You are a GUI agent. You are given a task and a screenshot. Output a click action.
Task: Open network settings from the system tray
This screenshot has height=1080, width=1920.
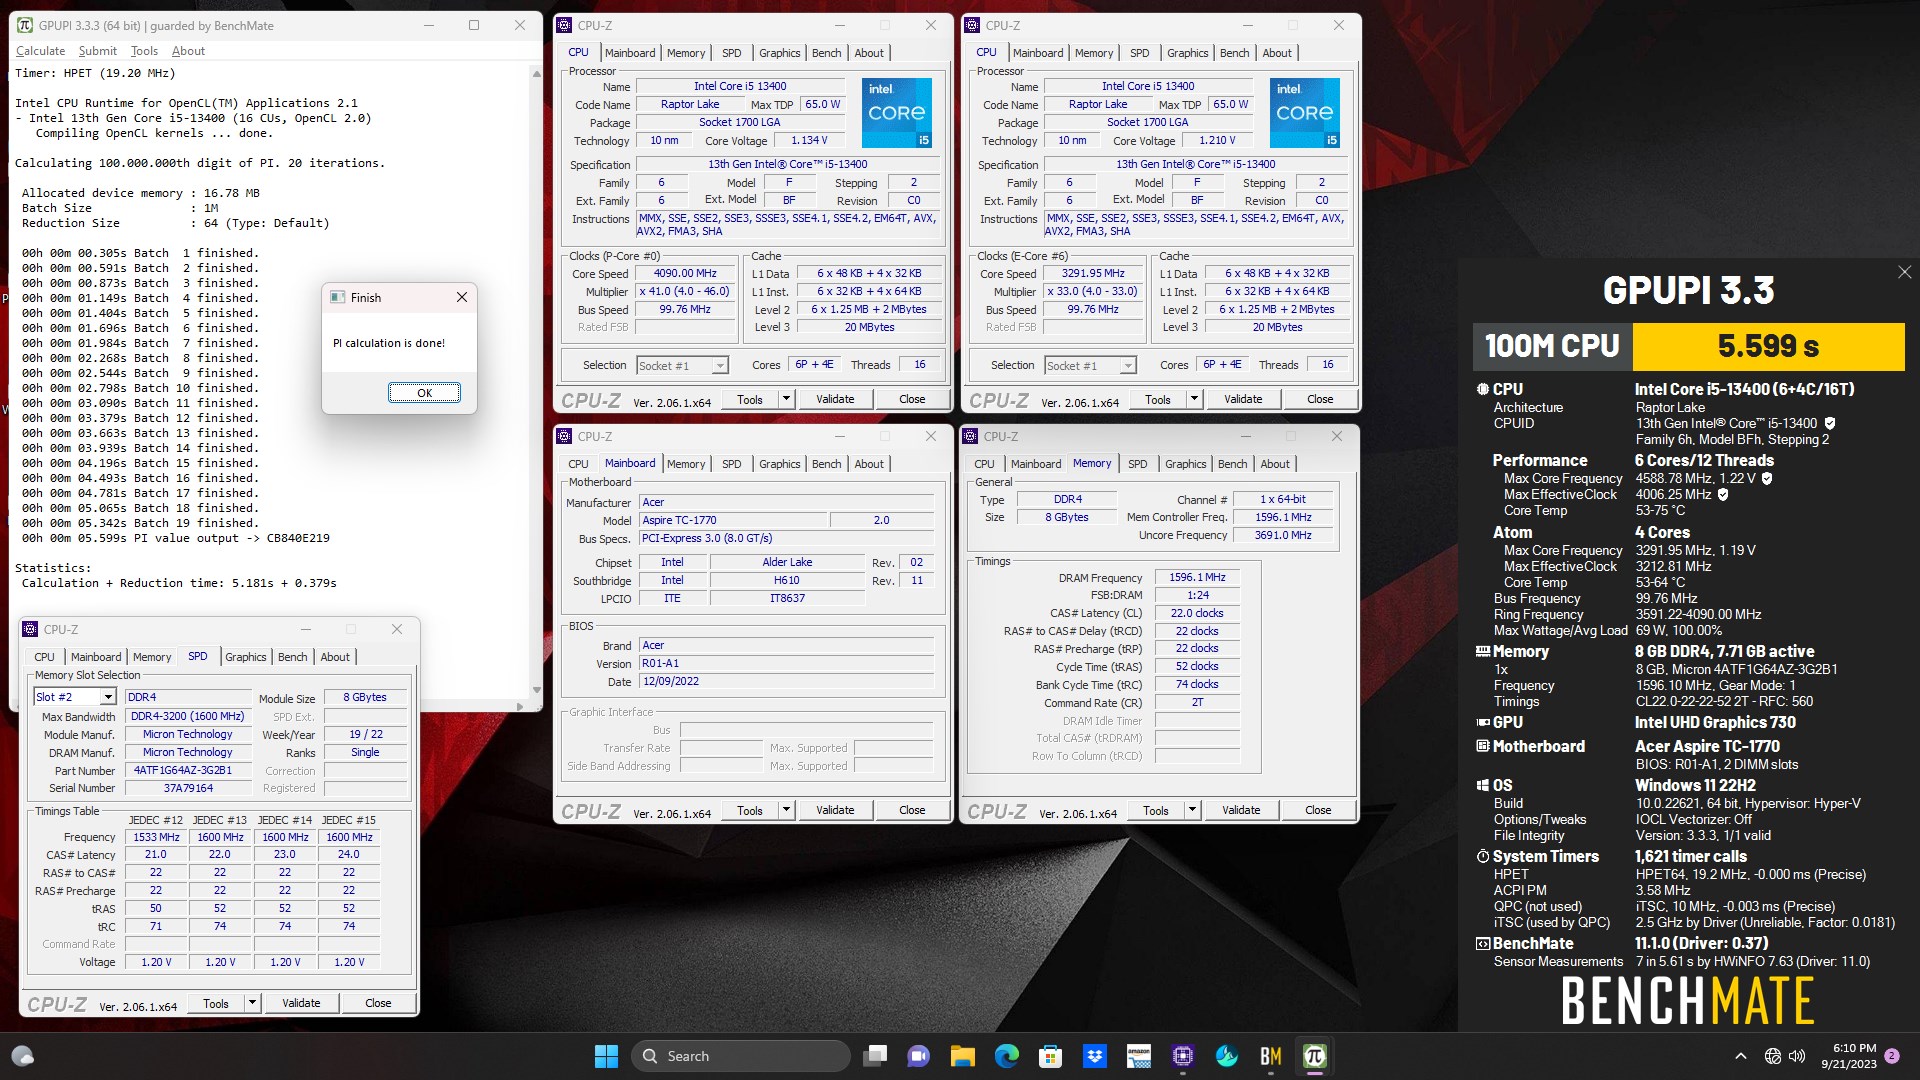pos(1773,1056)
